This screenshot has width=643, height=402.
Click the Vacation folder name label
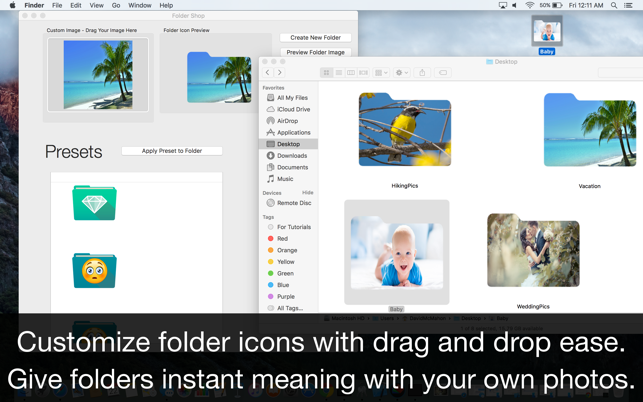(x=590, y=186)
